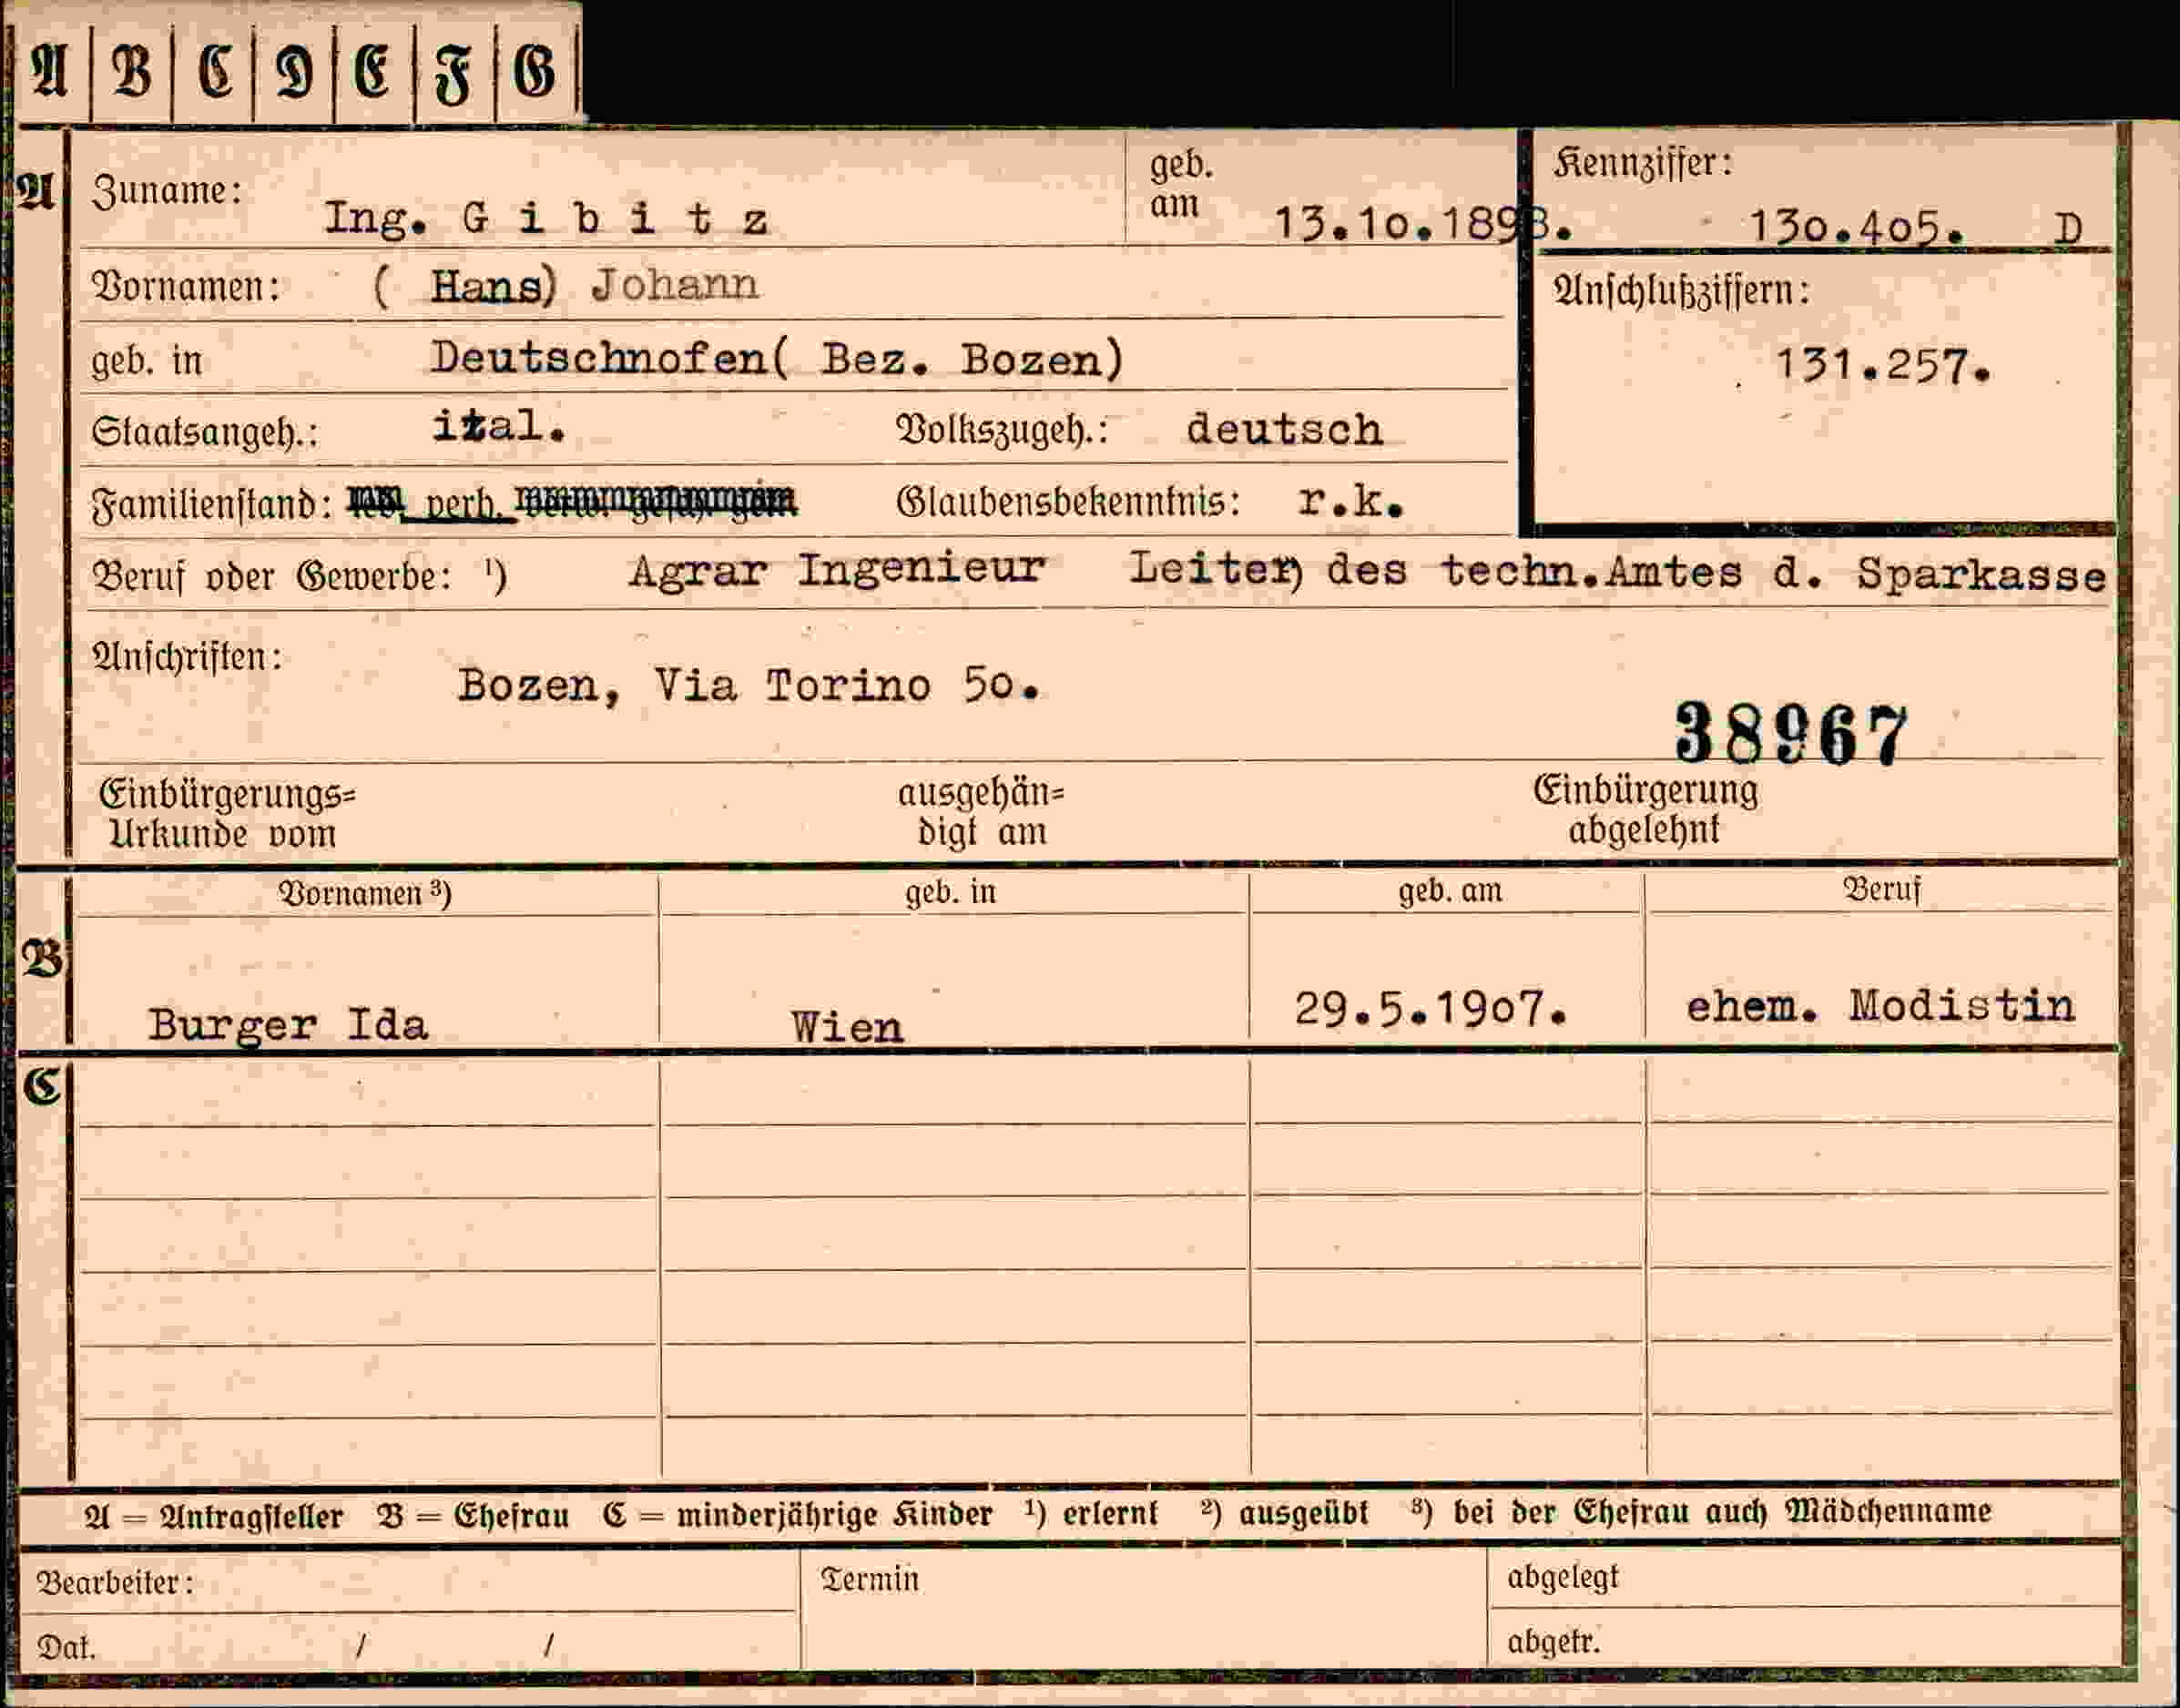2180x1708 pixels.
Task: Click the 'Termin' field
Action: point(1144,1609)
